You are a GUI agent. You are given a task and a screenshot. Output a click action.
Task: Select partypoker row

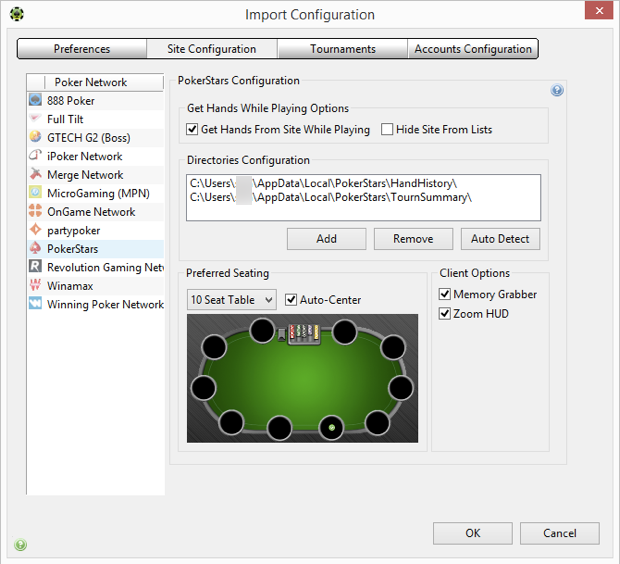click(96, 230)
